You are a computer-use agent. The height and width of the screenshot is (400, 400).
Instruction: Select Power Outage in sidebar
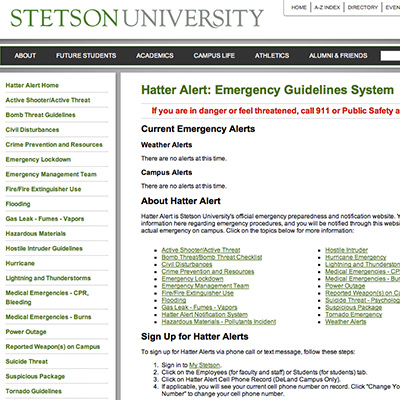coord(26,332)
